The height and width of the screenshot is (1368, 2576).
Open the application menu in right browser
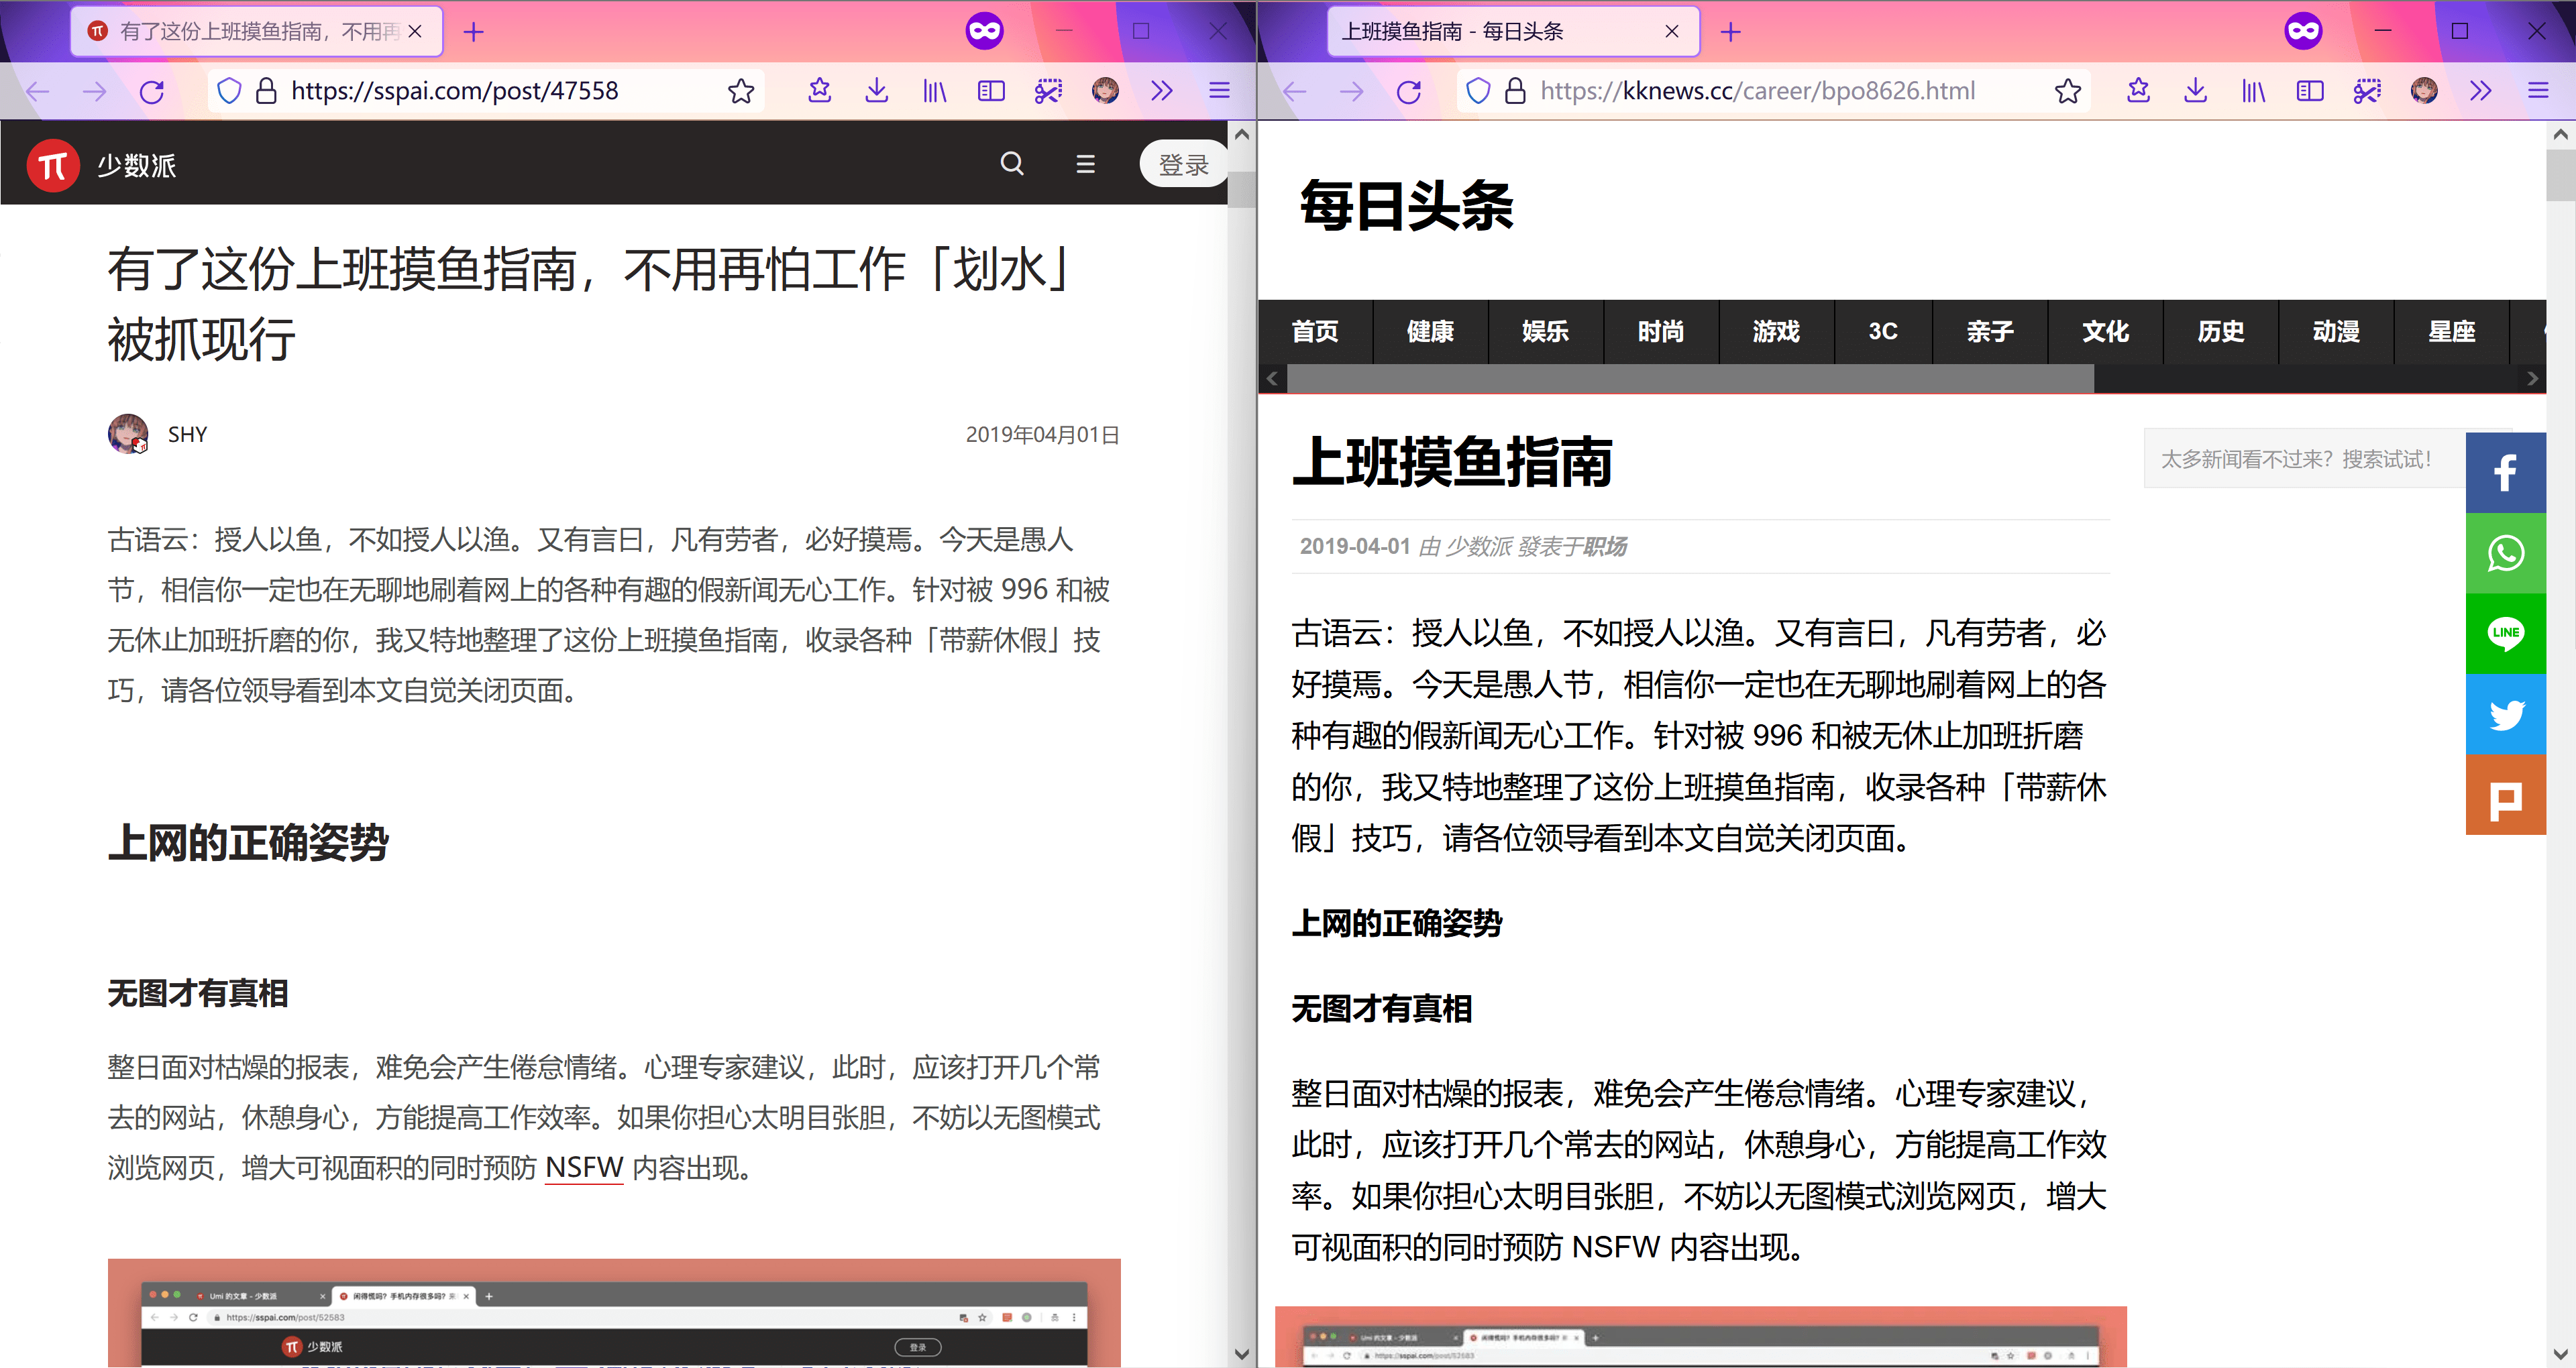pos(2538,91)
